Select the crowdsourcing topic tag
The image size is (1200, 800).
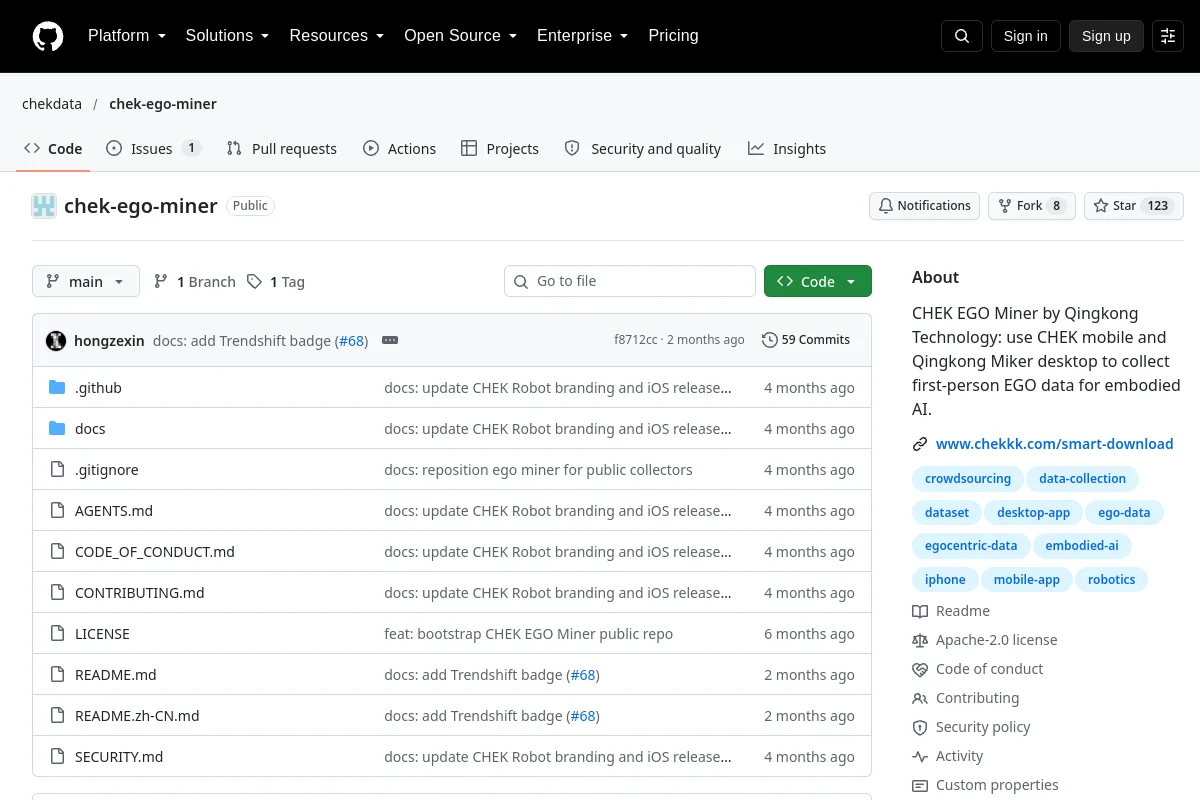click(x=968, y=479)
